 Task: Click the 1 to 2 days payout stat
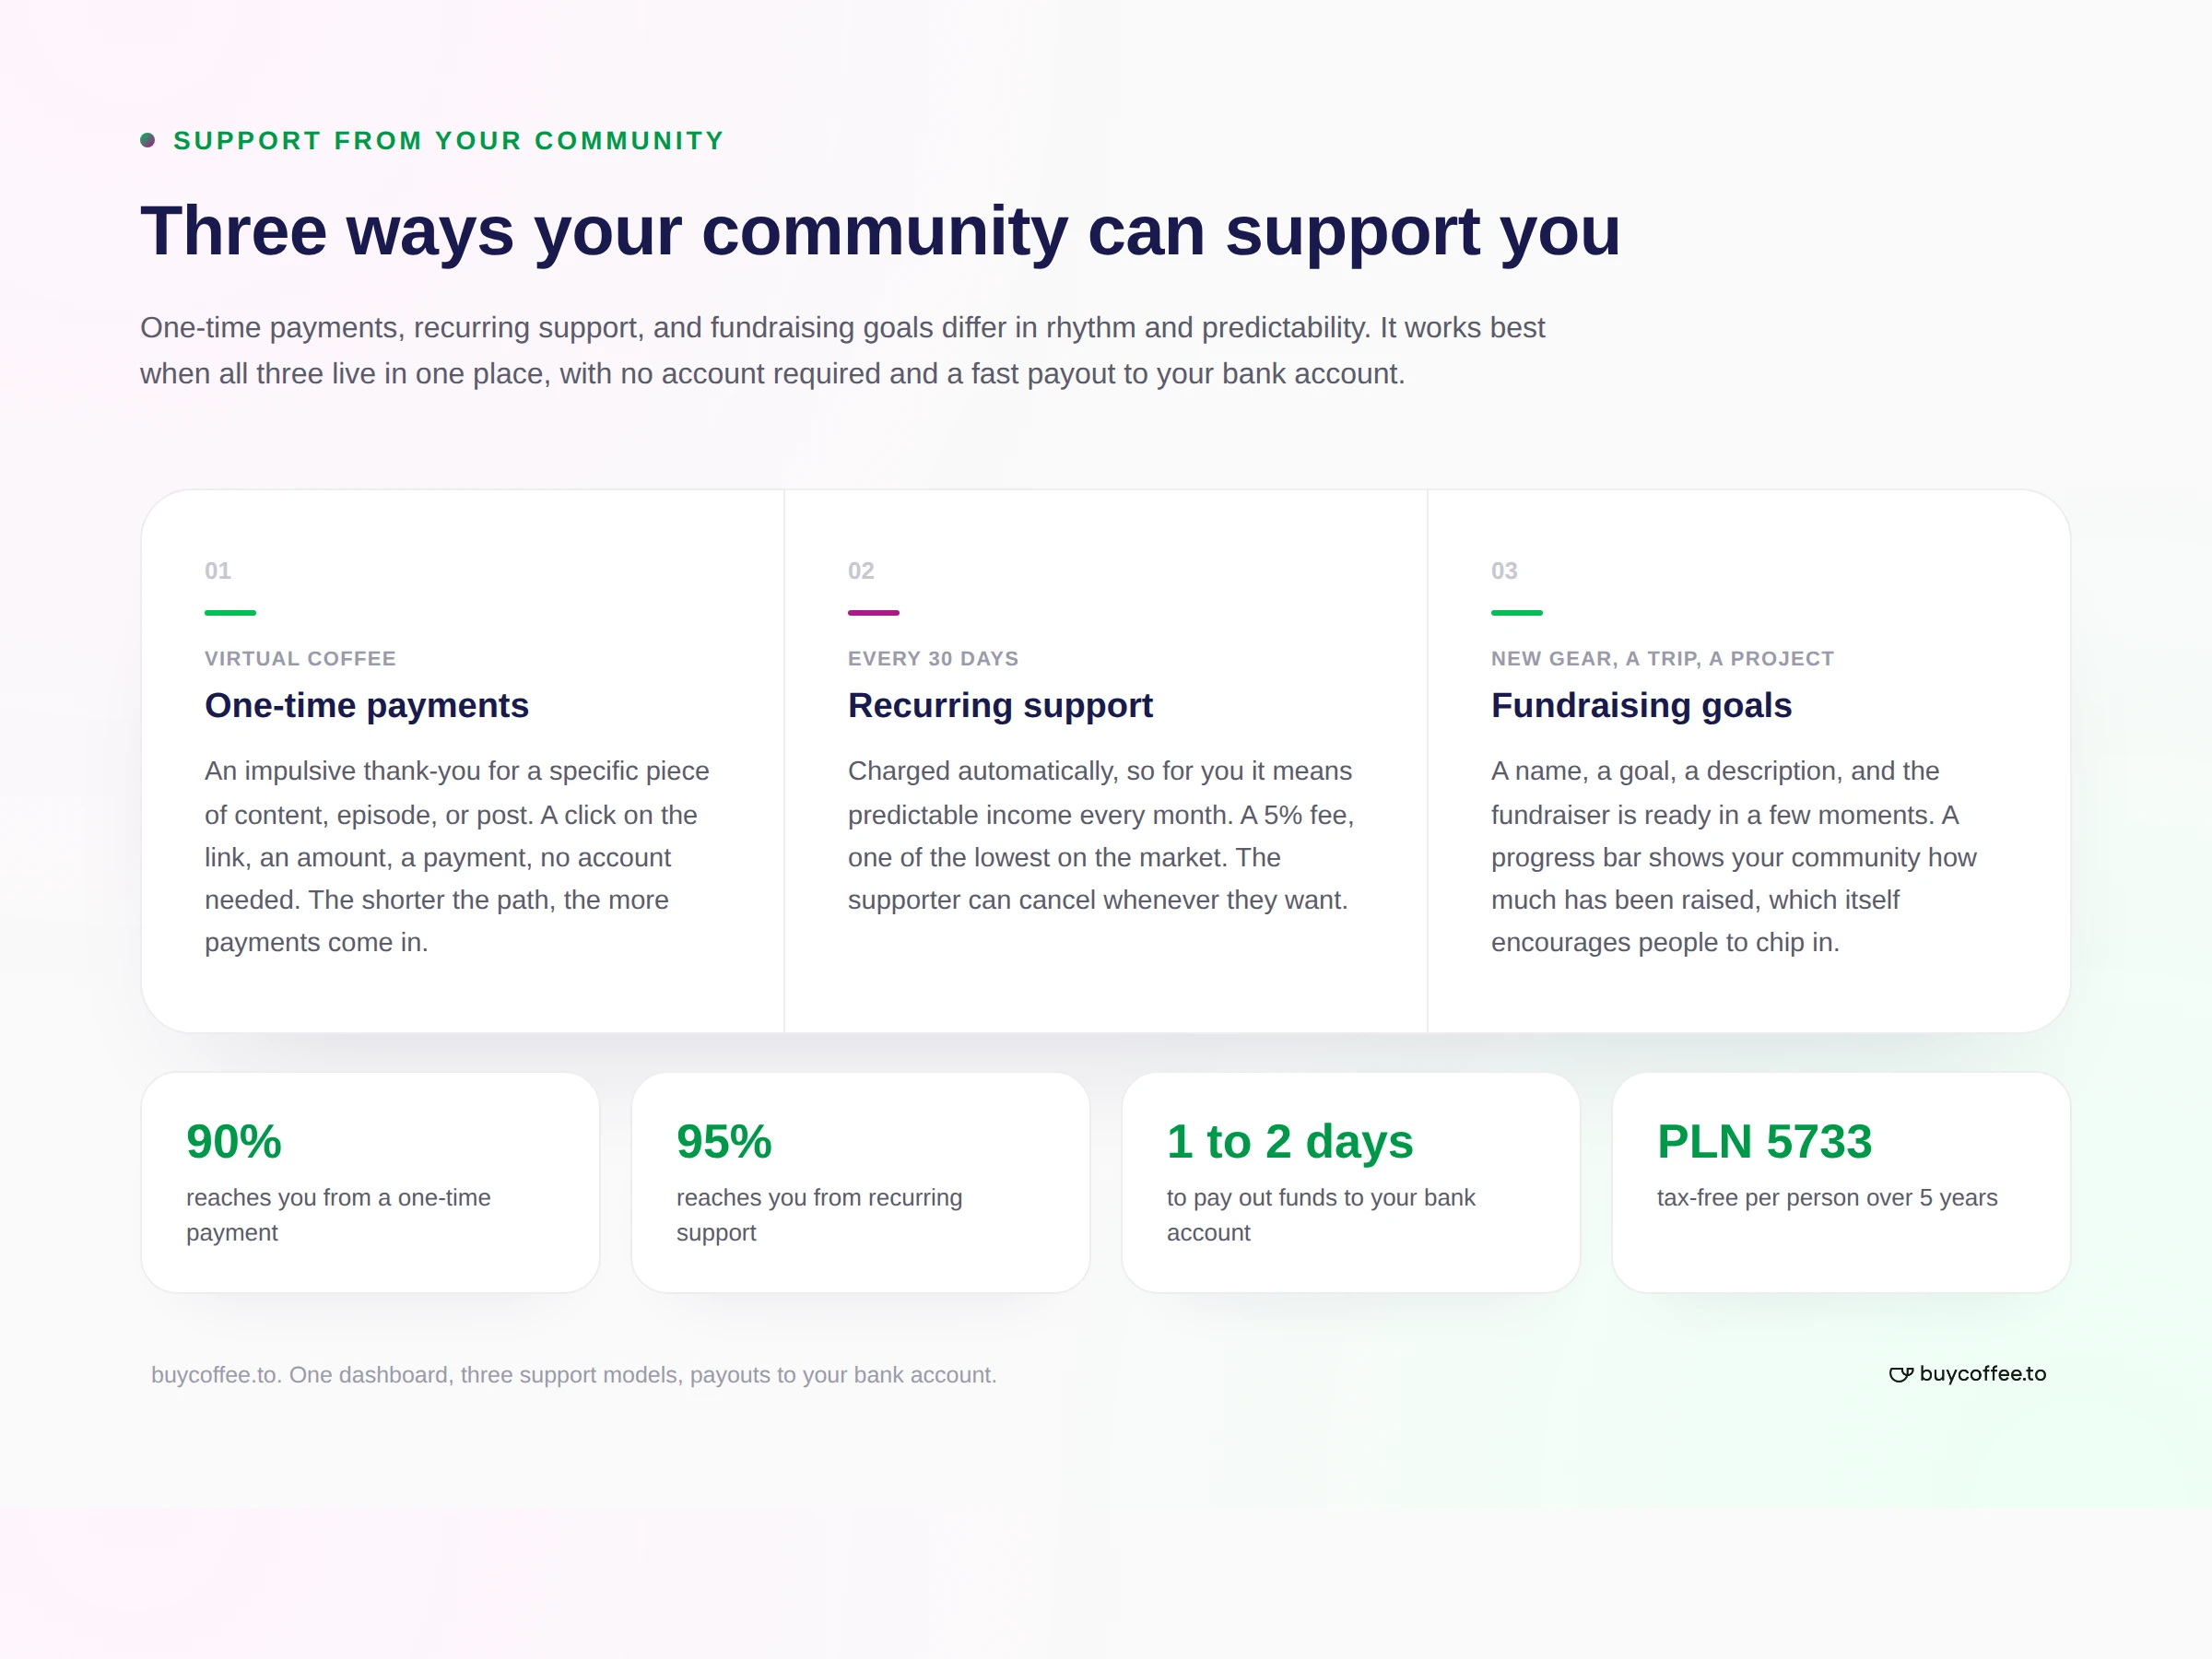click(x=1350, y=1182)
